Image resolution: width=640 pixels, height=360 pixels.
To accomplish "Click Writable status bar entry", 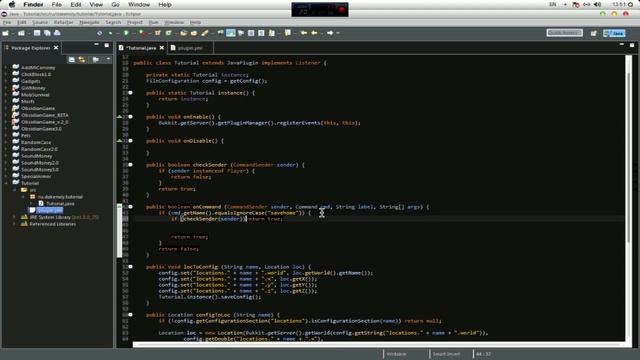I will click(x=396, y=354).
